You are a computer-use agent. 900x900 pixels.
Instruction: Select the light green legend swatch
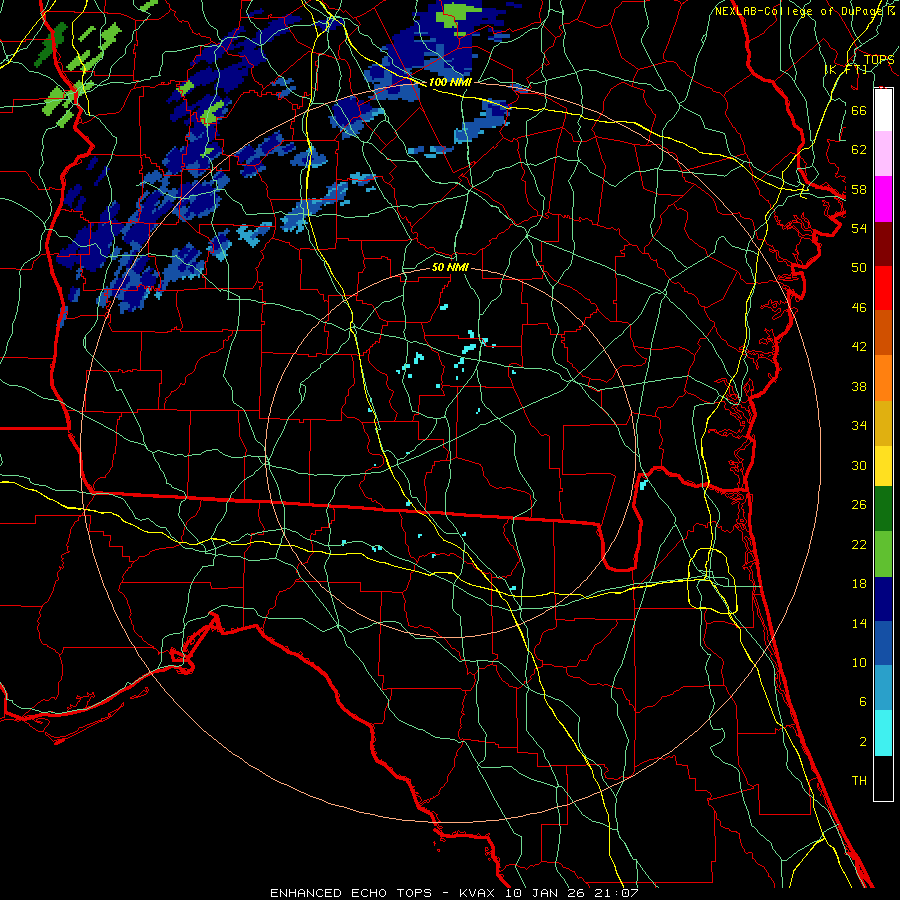click(883, 554)
